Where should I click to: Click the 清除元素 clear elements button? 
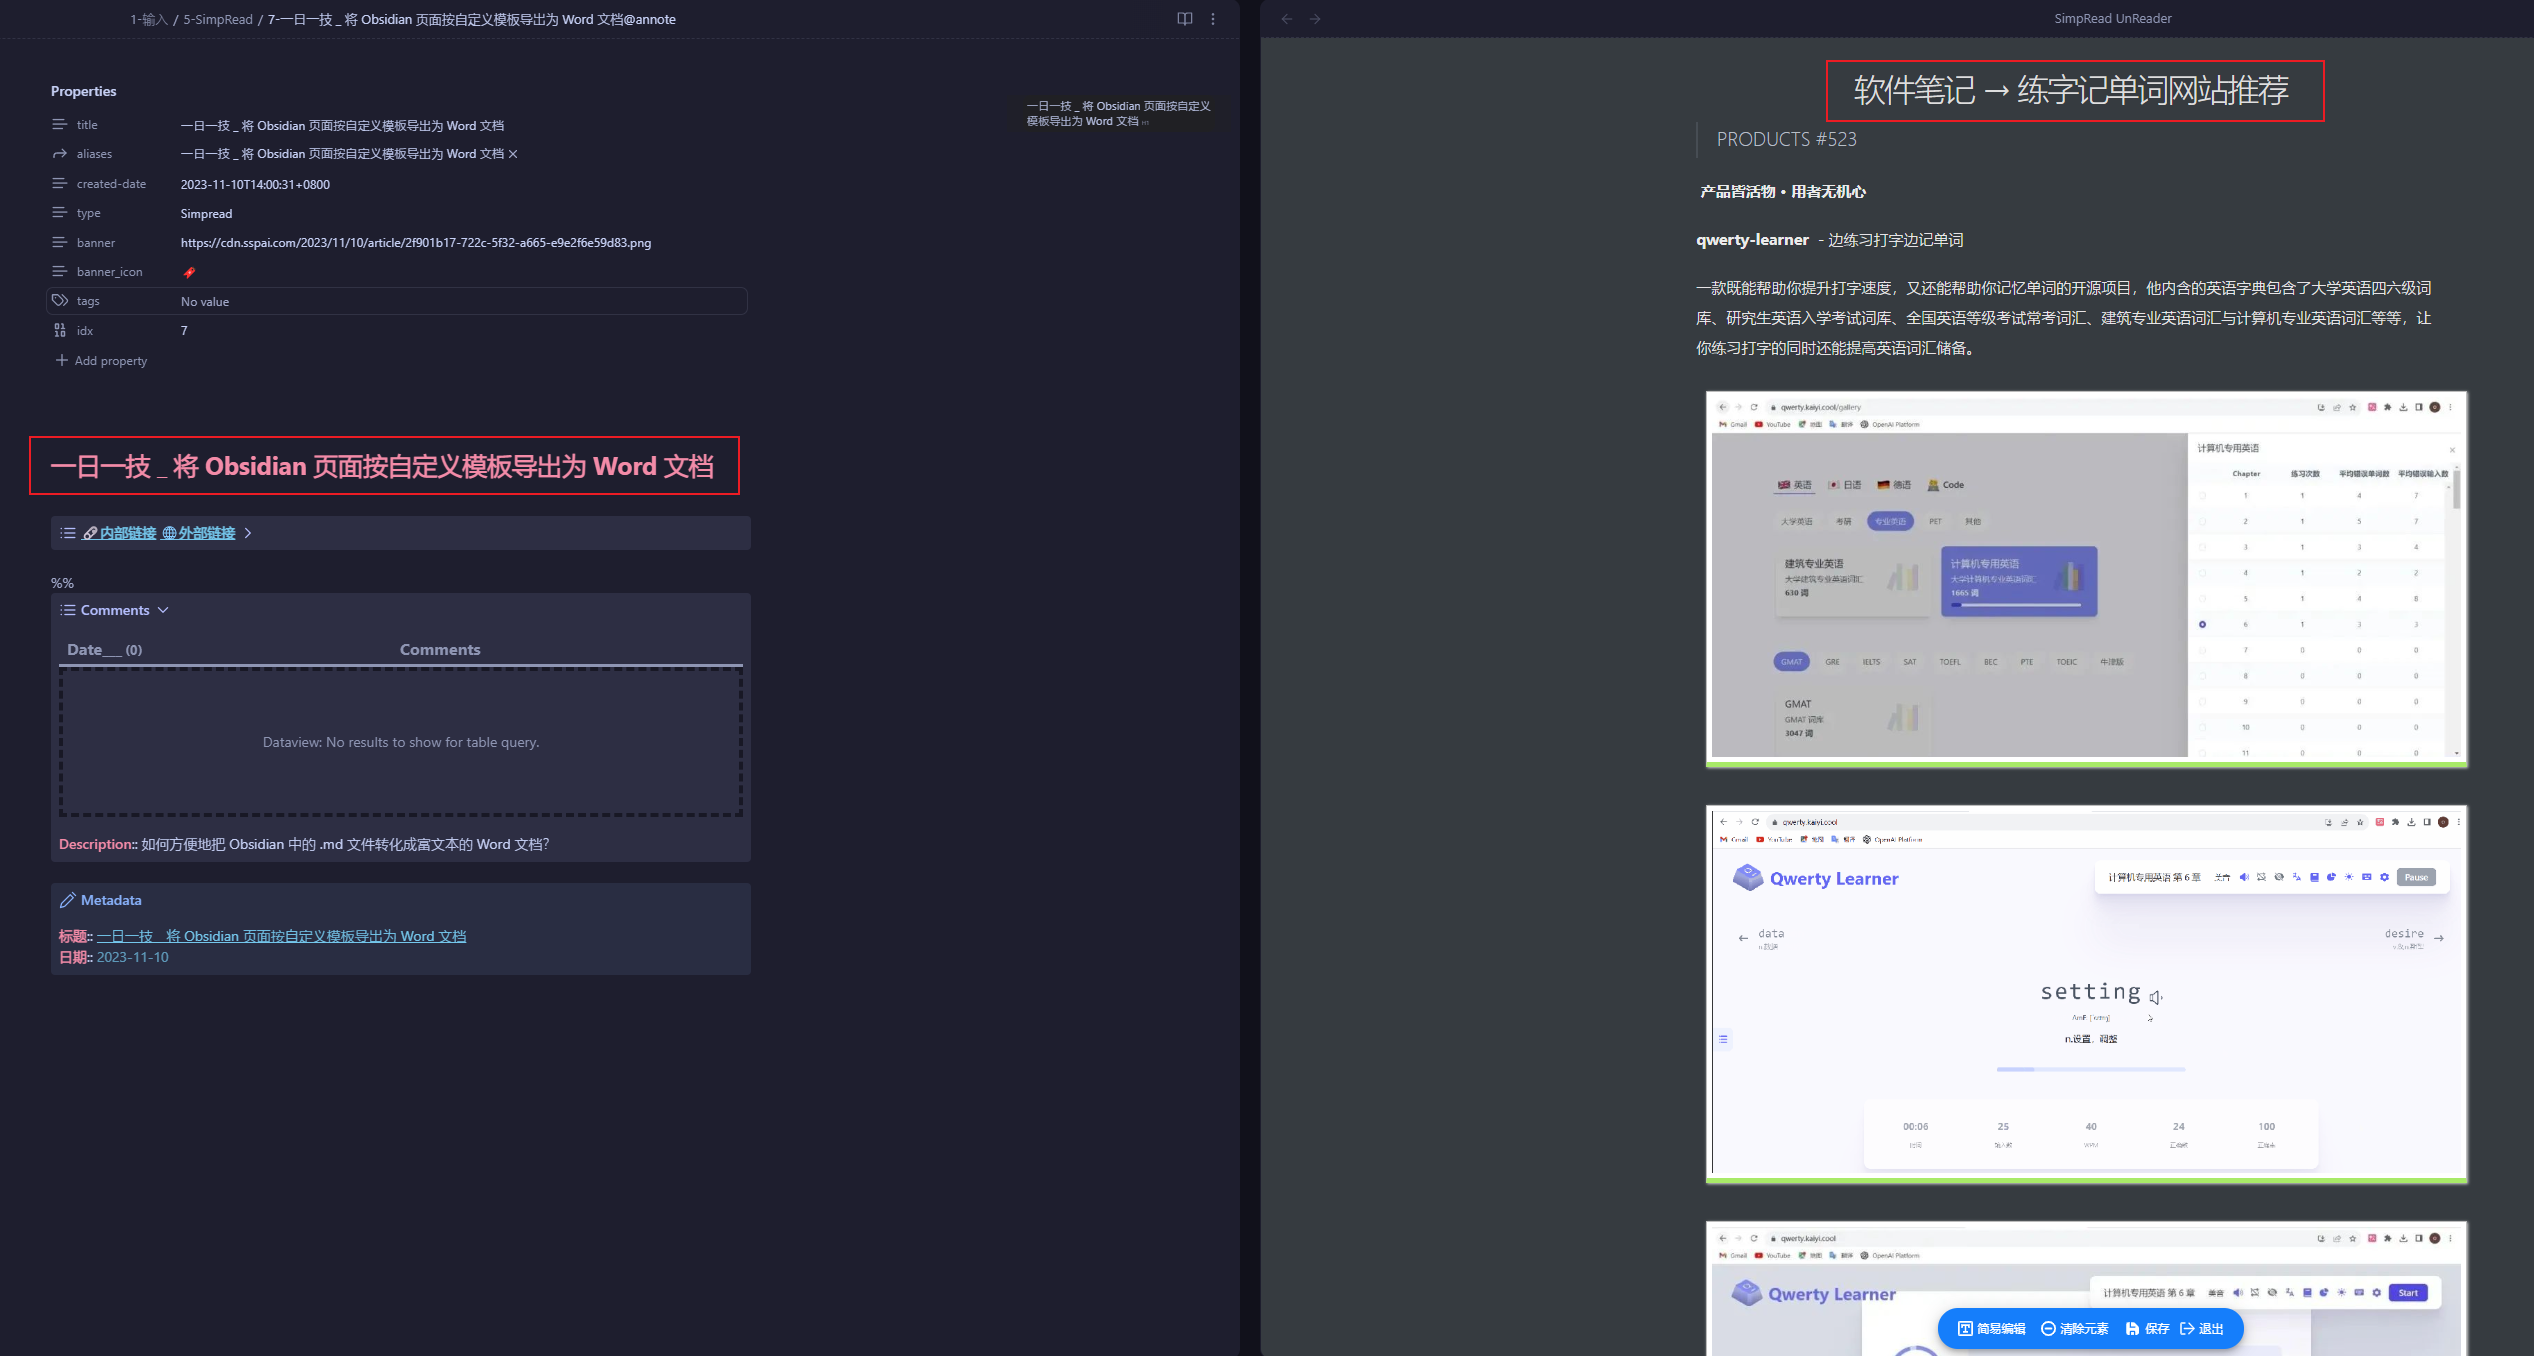coord(2075,1329)
